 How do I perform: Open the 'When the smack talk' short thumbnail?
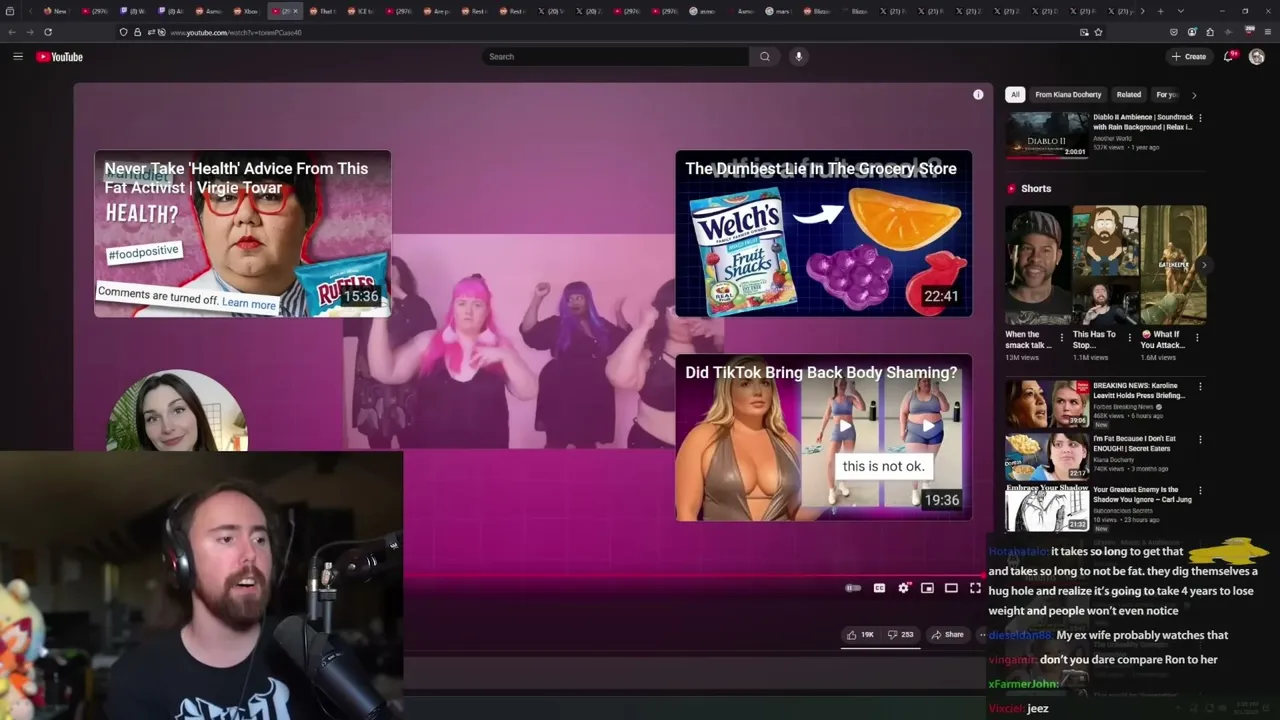1037,265
